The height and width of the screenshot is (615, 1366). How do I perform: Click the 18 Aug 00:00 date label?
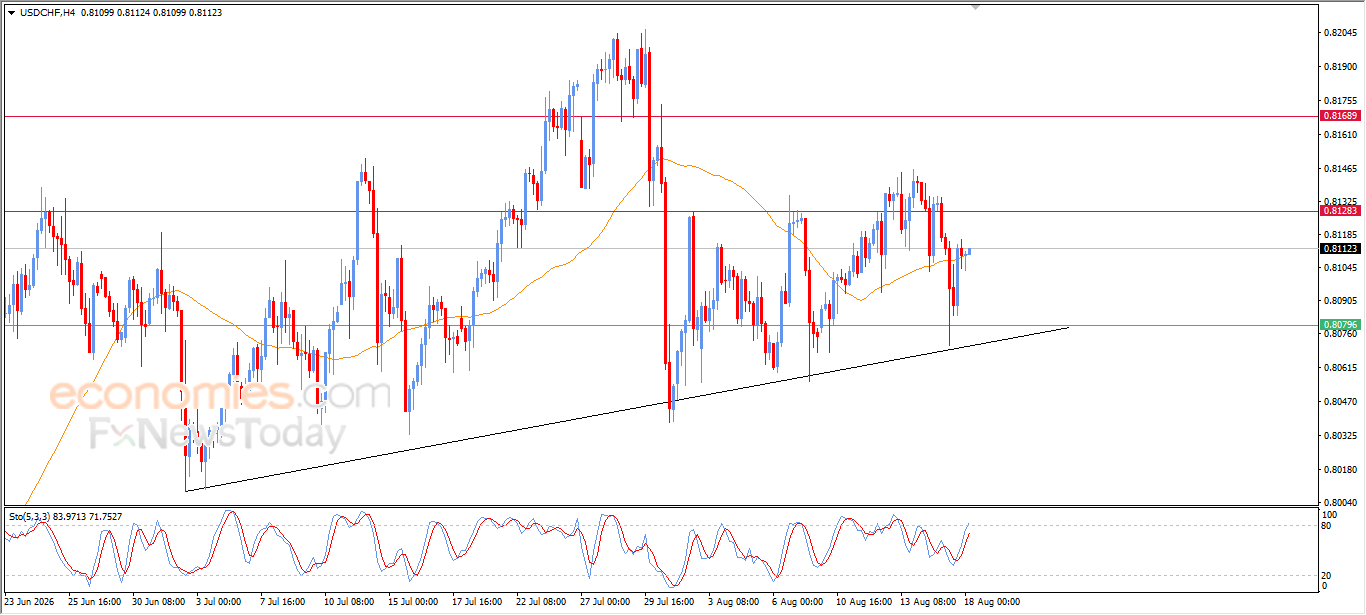click(x=994, y=602)
